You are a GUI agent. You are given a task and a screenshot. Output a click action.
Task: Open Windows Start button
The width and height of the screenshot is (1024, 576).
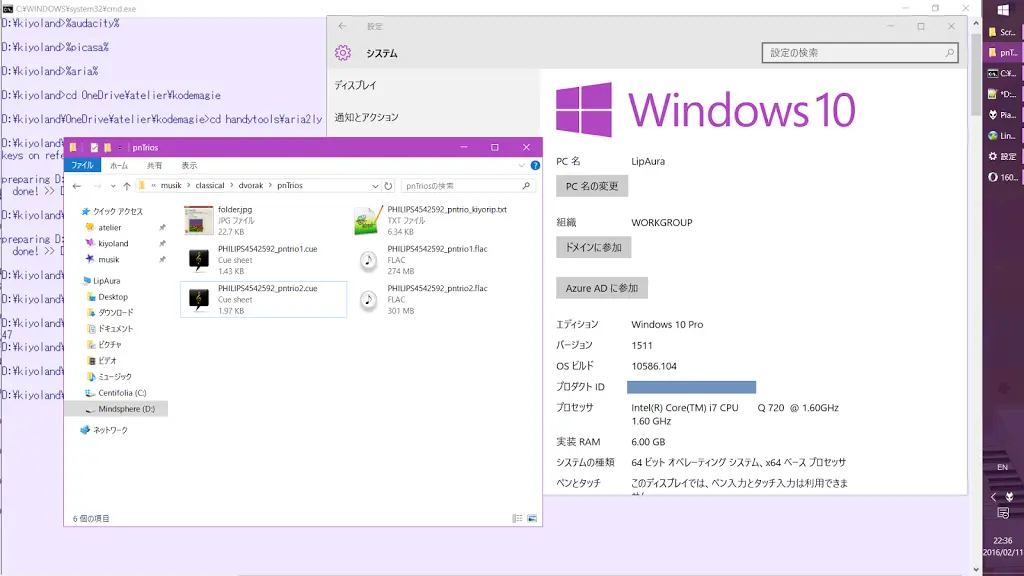(x=1003, y=10)
